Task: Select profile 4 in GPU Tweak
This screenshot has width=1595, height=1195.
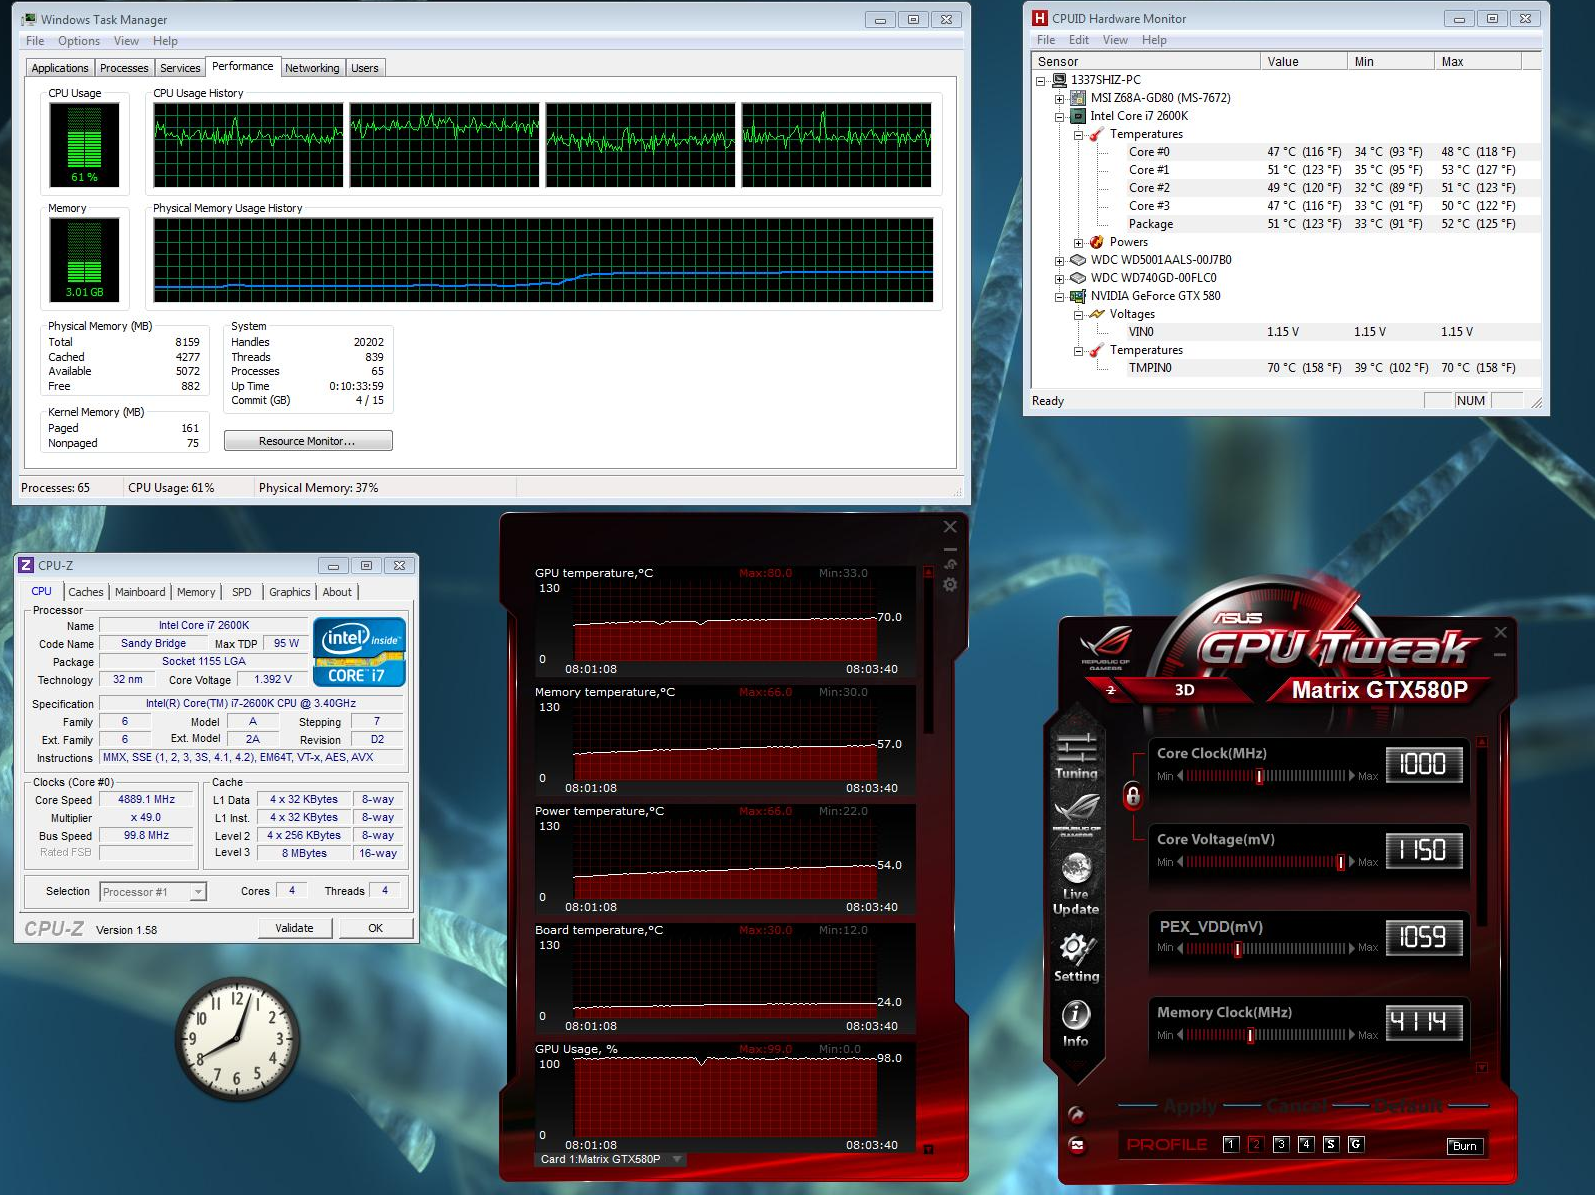Action: (1306, 1144)
